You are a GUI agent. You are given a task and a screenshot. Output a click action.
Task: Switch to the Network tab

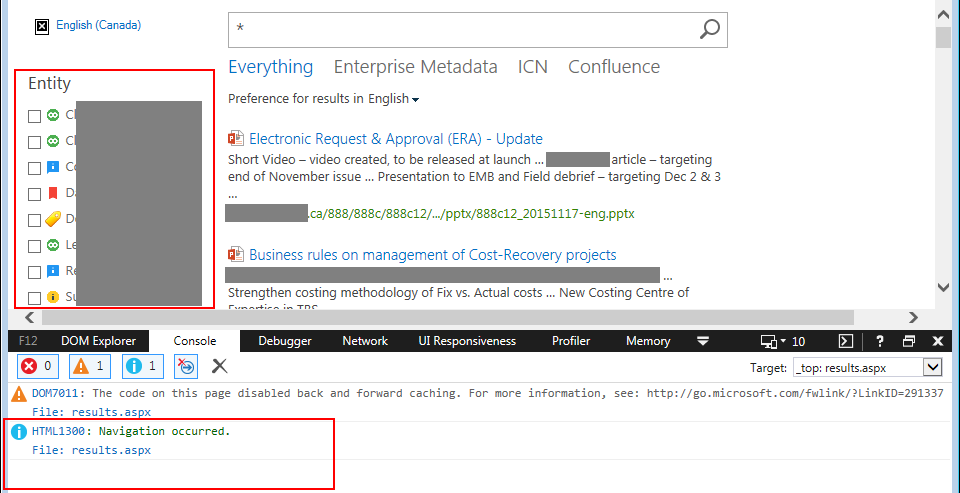[365, 341]
